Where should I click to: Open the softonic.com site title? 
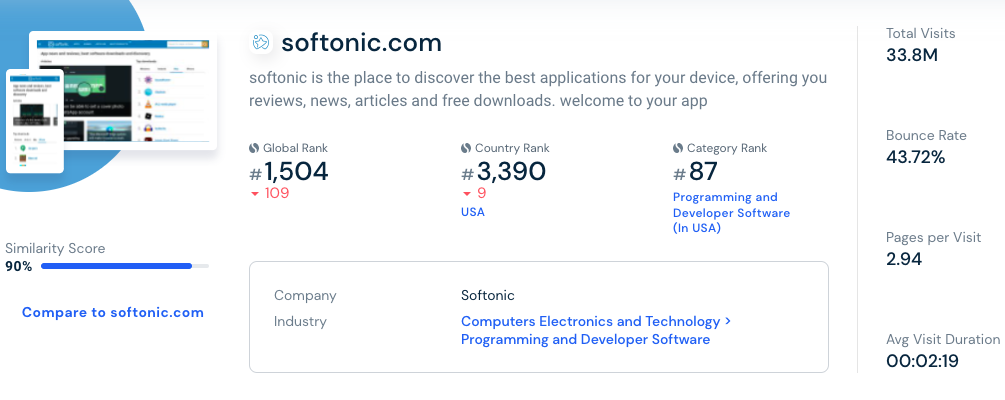pos(361,43)
